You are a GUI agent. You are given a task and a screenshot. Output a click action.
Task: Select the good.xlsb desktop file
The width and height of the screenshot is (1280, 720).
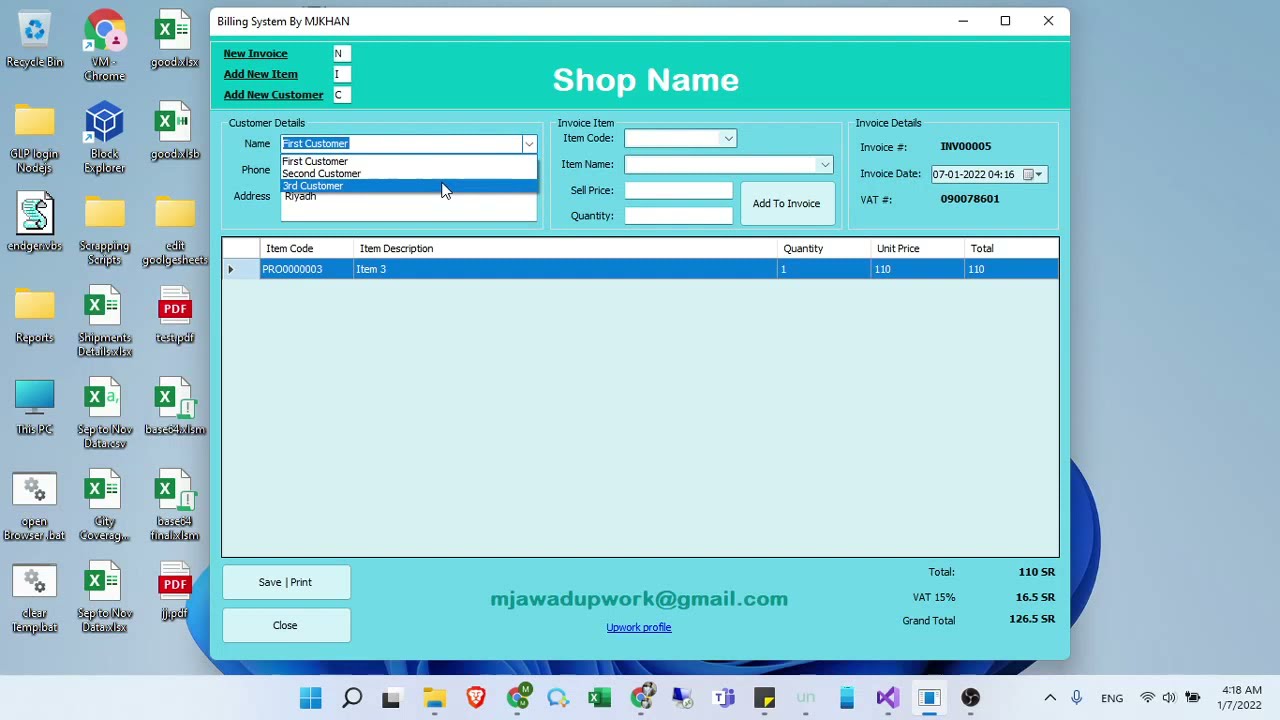point(174,131)
